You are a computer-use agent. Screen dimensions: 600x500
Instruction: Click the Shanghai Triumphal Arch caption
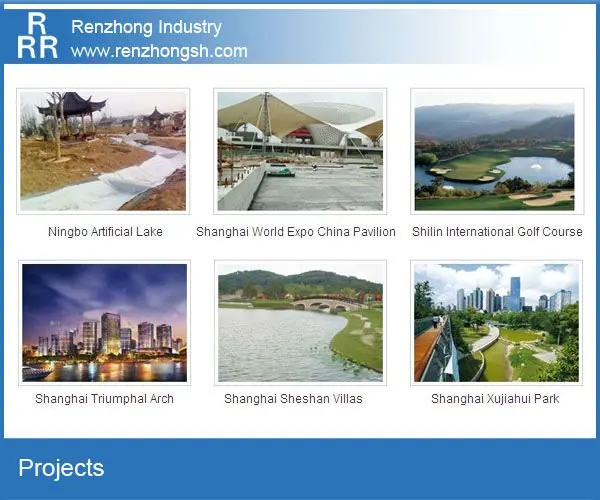tap(104, 399)
